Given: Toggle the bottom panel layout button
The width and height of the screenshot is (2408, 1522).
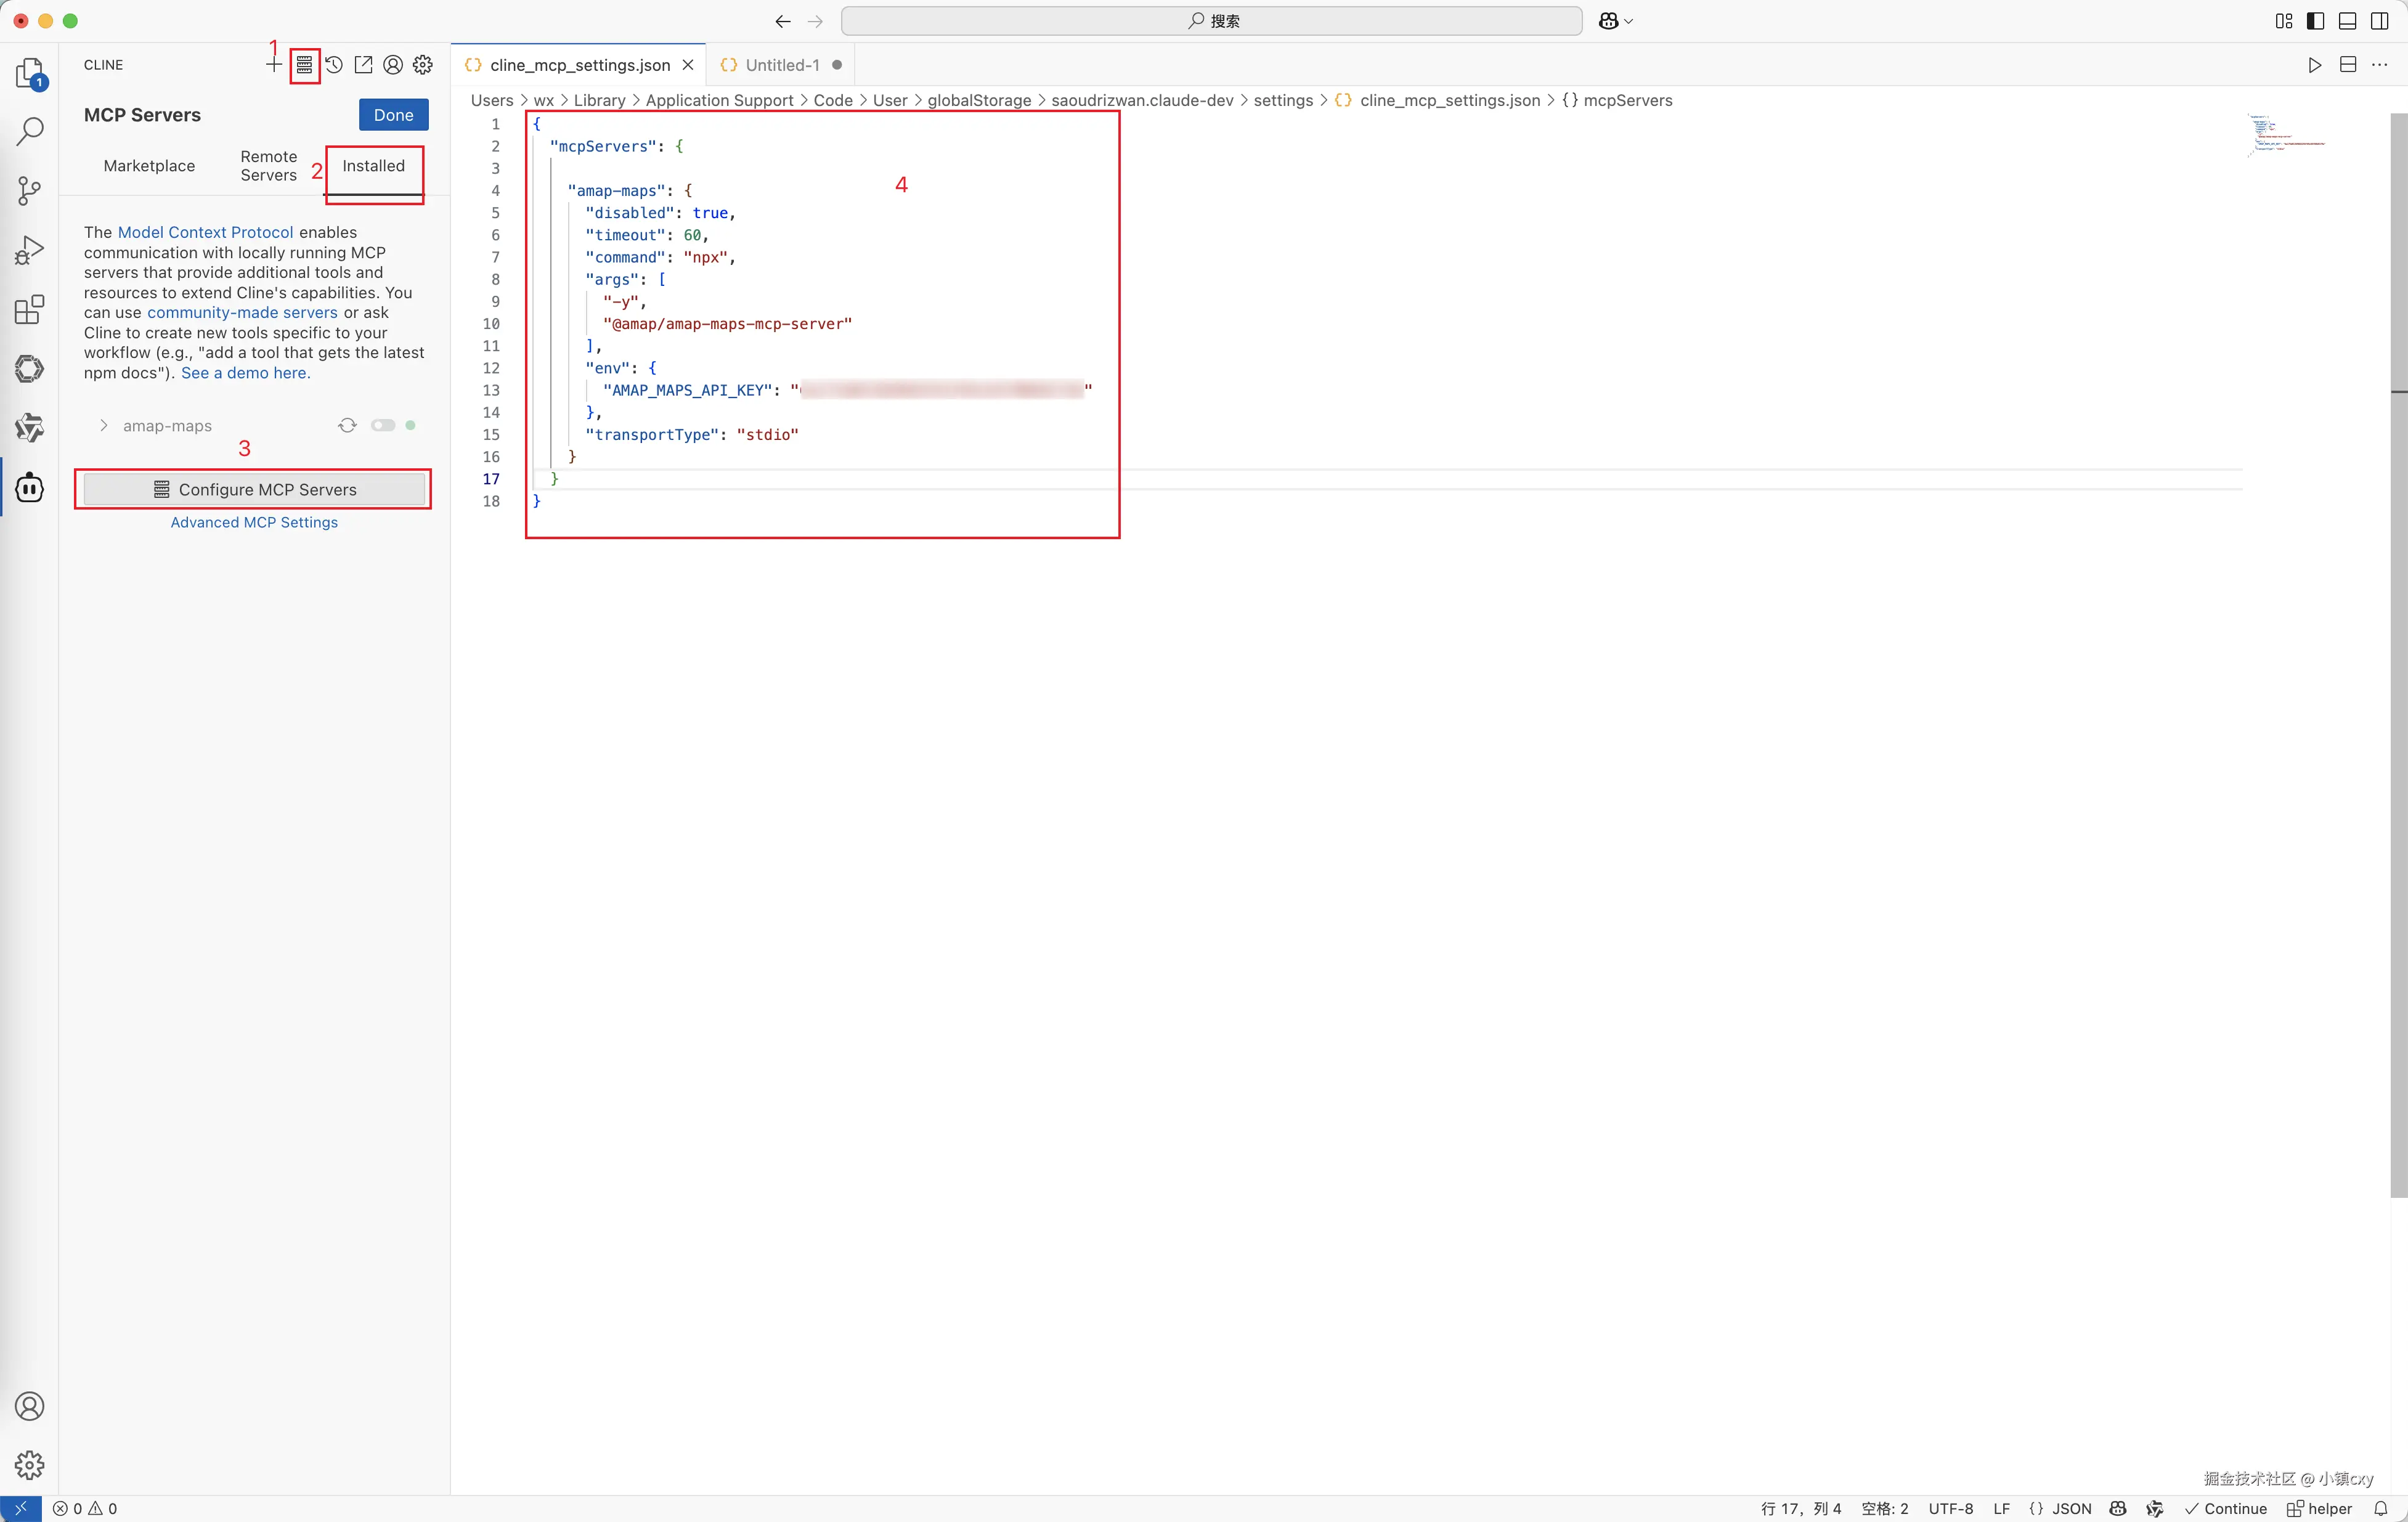Looking at the screenshot, I should [x=2347, y=21].
